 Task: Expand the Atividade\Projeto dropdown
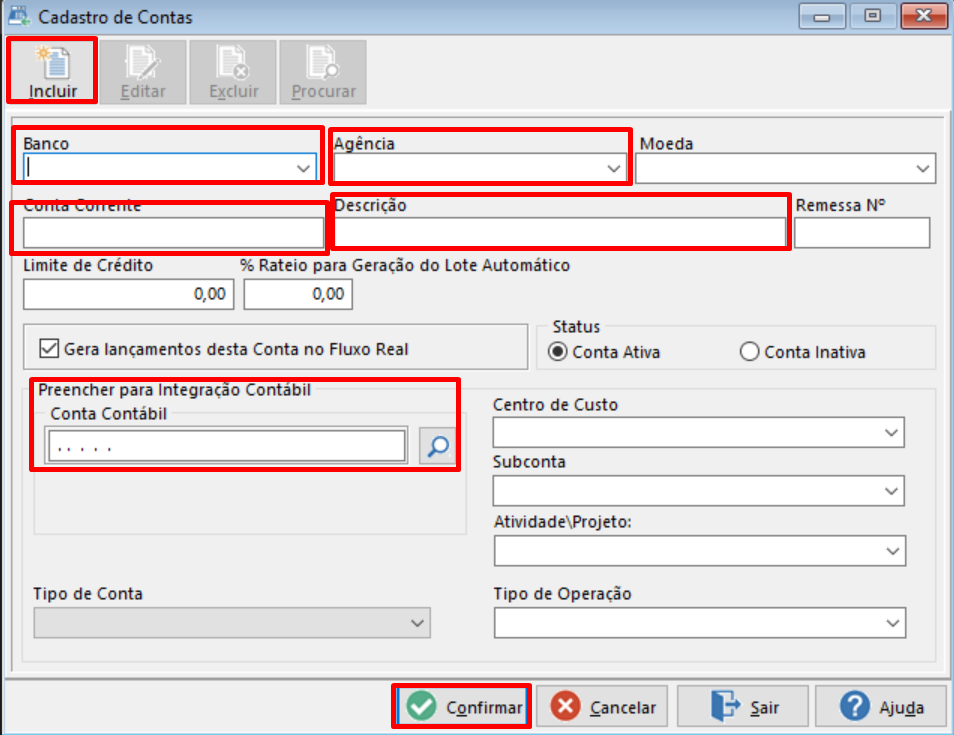(892, 551)
